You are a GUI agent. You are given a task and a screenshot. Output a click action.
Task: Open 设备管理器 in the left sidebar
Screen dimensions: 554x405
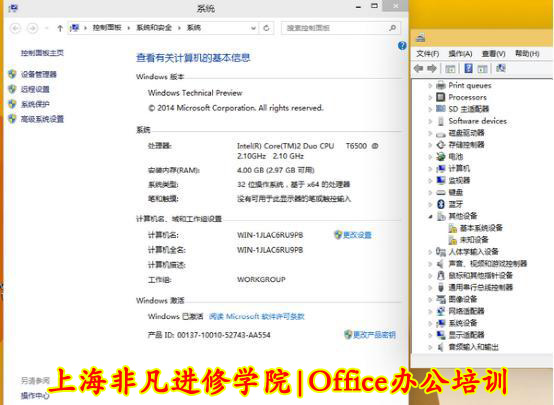(39, 74)
